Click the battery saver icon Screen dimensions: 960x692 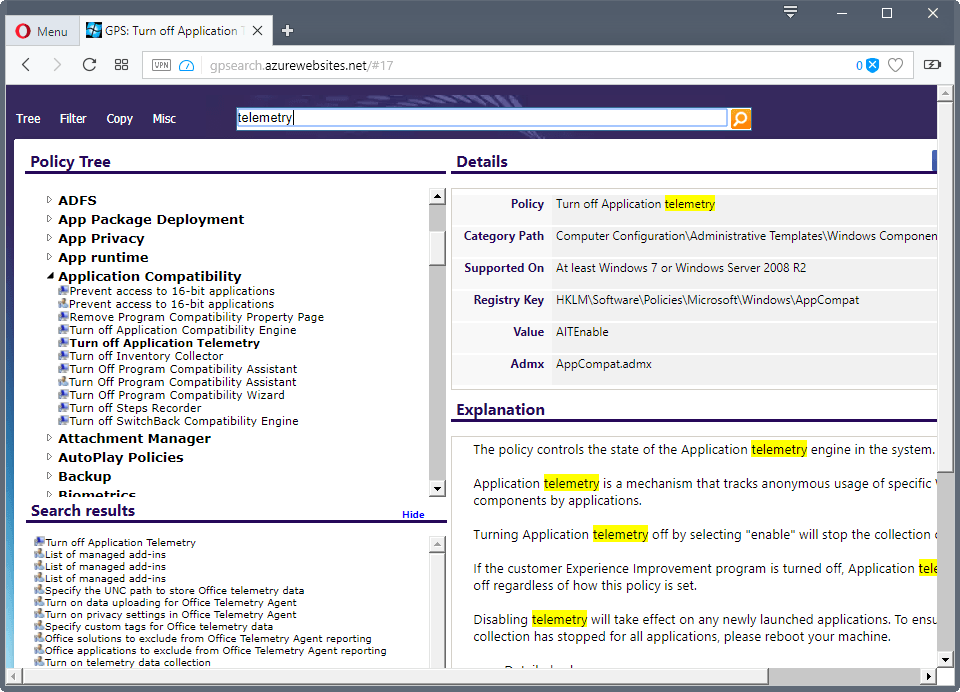tap(932, 65)
